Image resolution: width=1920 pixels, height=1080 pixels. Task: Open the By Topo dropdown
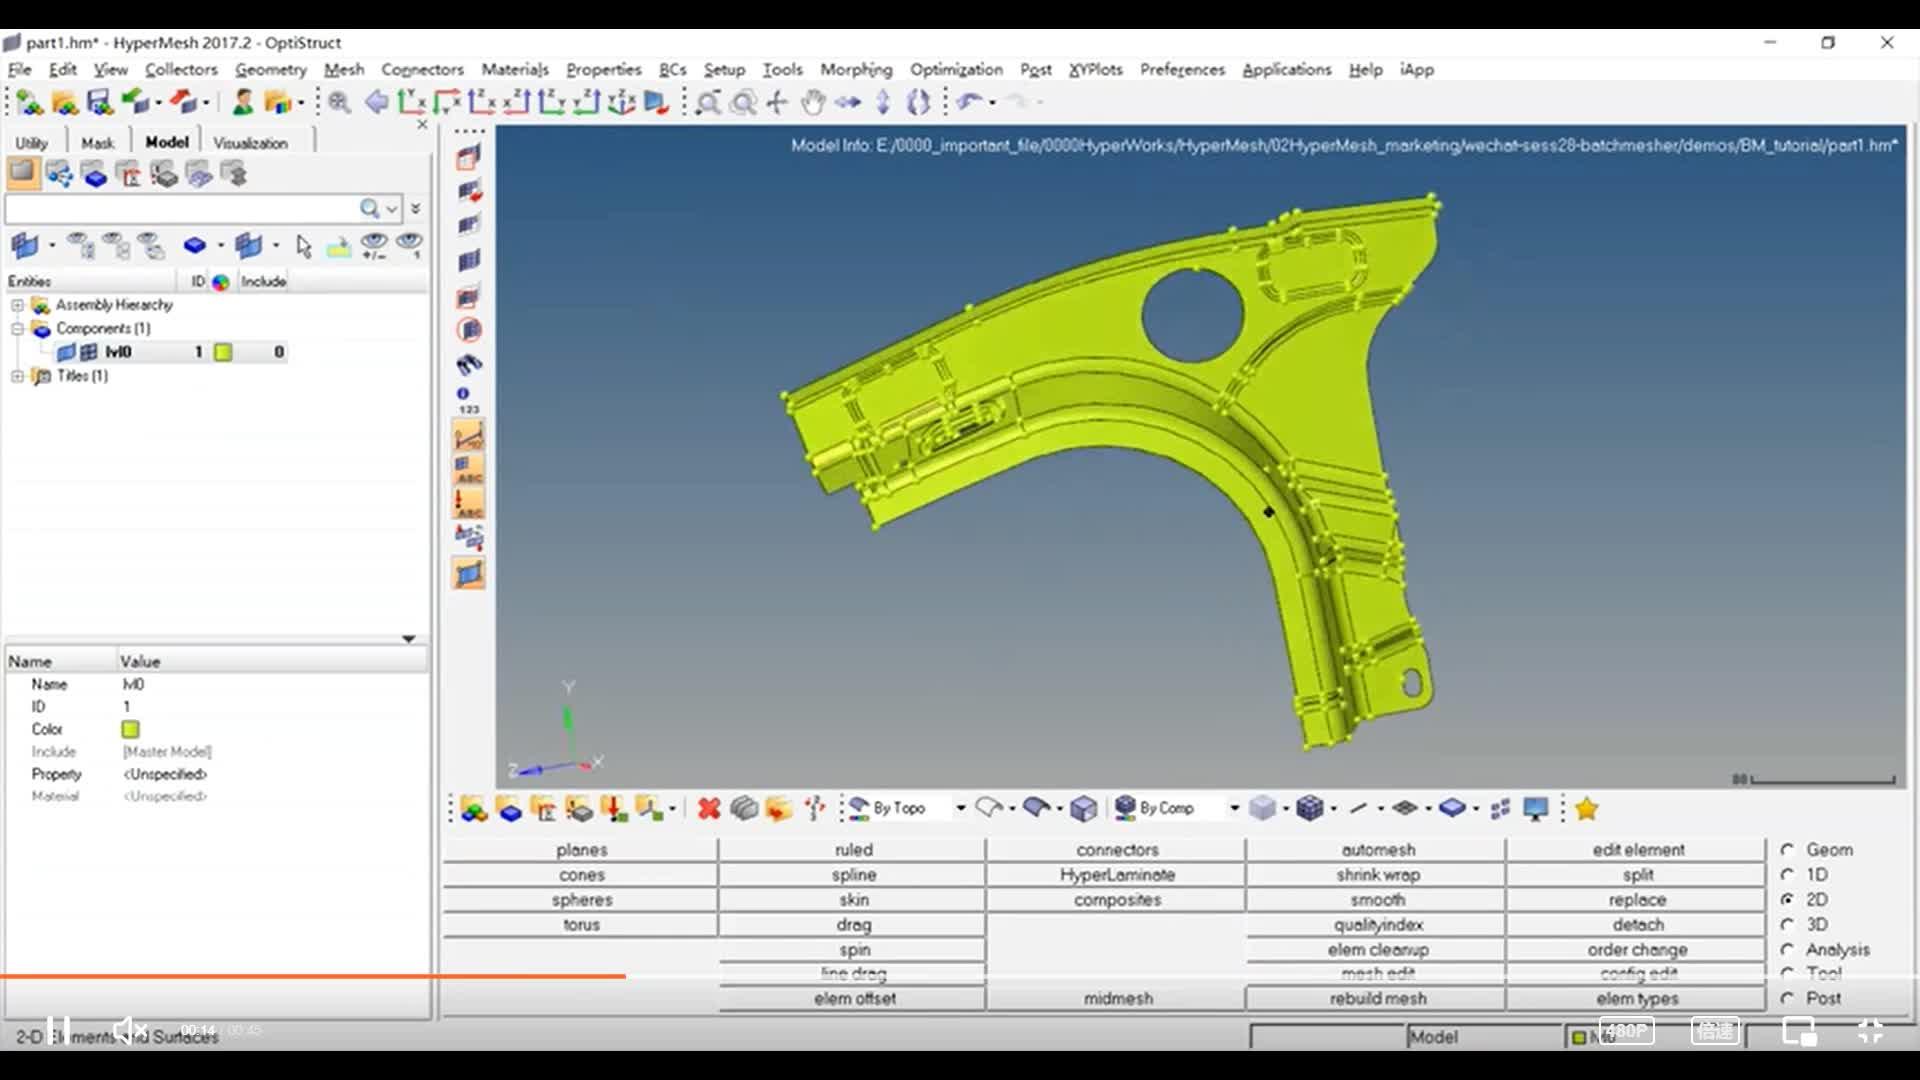(960, 808)
